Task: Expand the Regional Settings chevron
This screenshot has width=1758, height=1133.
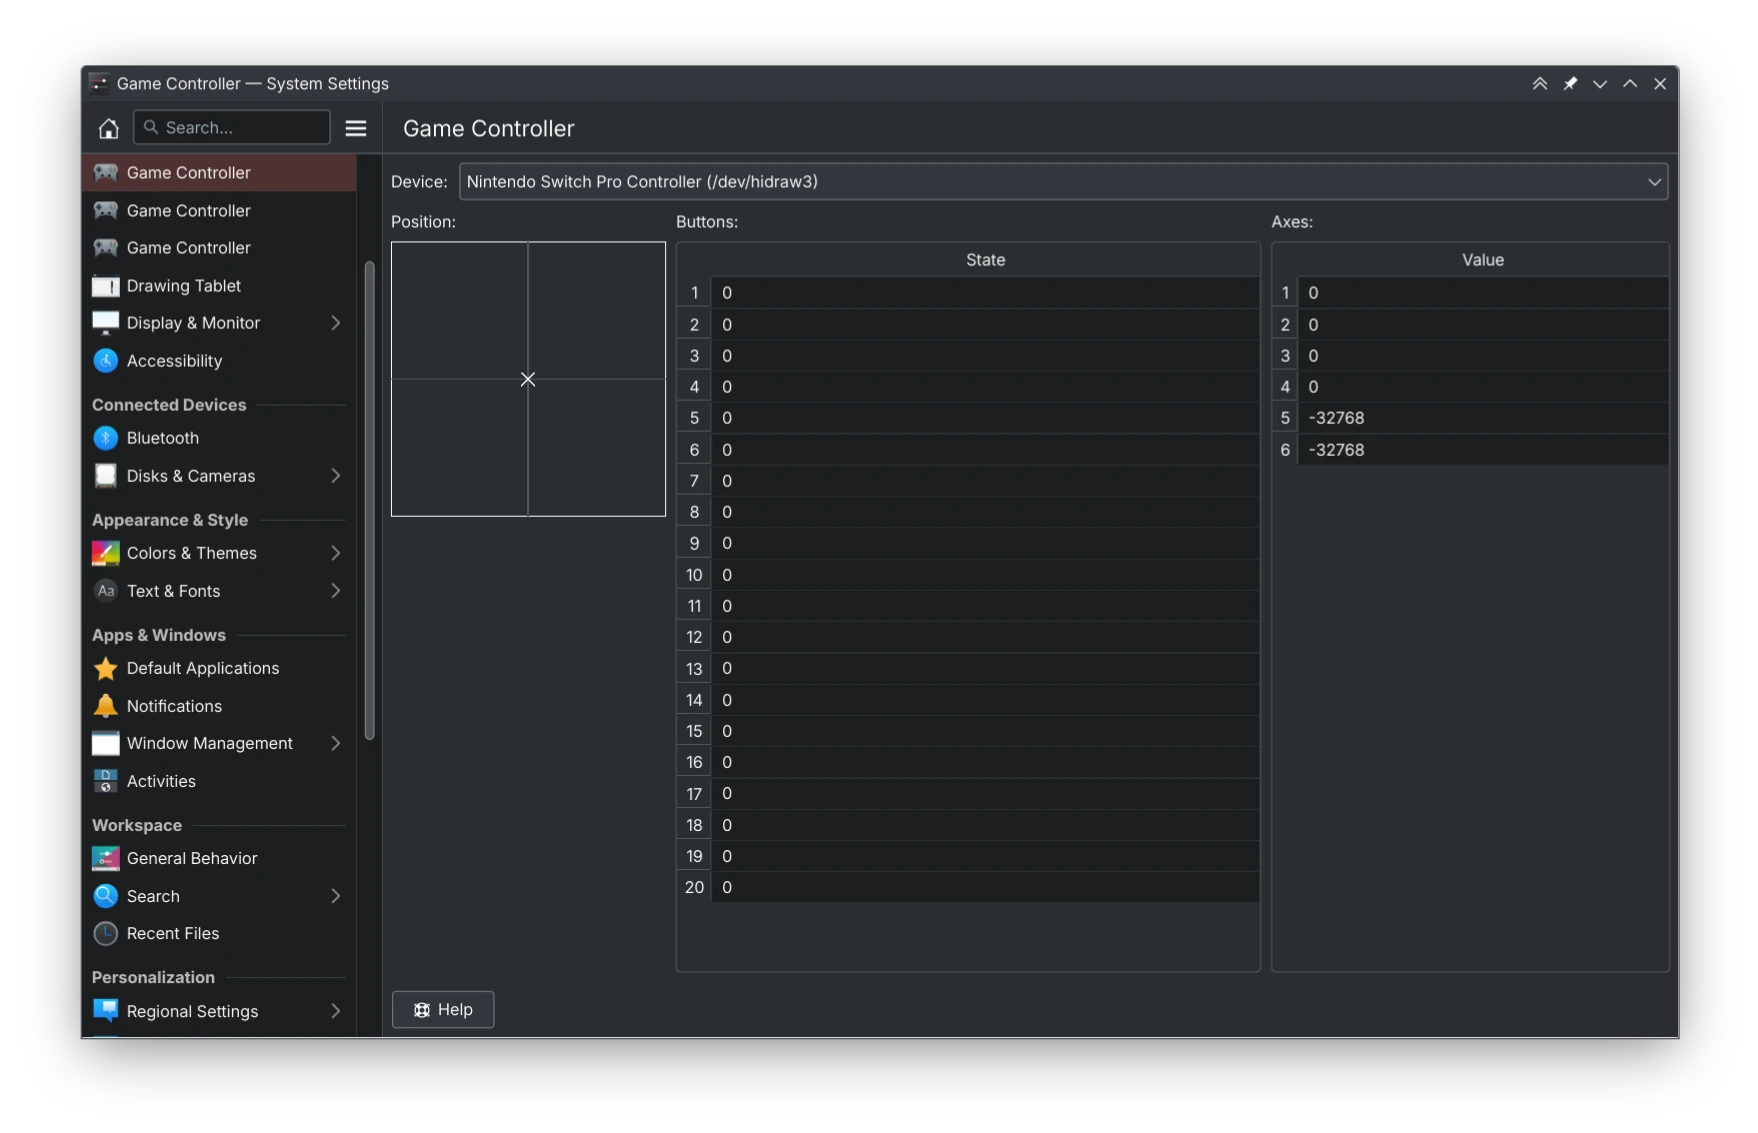Action: tap(336, 1011)
